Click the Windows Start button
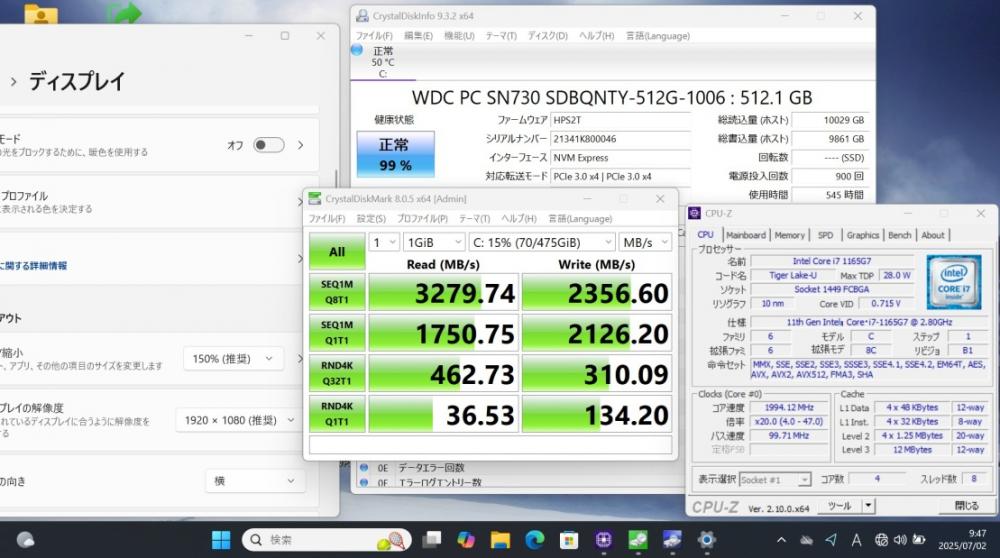Viewport: 1000px width, 558px height. pos(221,540)
